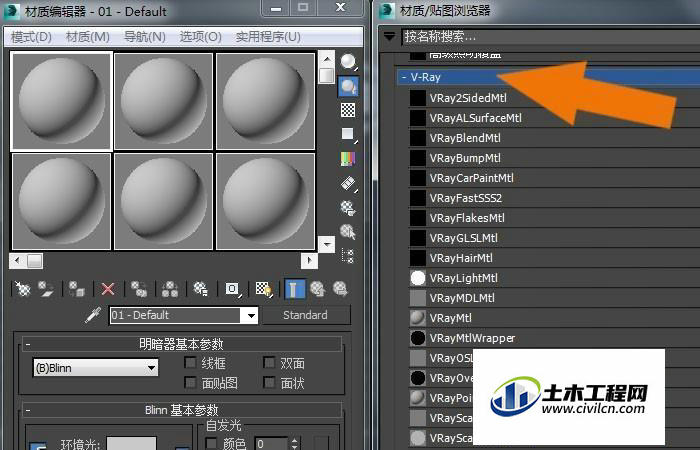Click the Material ID Channel icon
700x450 pixels.
click(x=233, y=289)
